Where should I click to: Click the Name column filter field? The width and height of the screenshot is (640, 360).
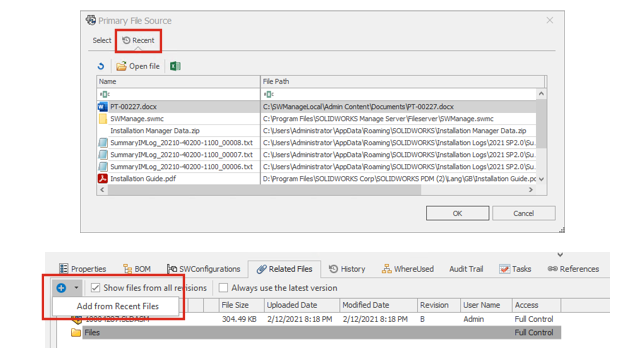(x=178, y=94)
